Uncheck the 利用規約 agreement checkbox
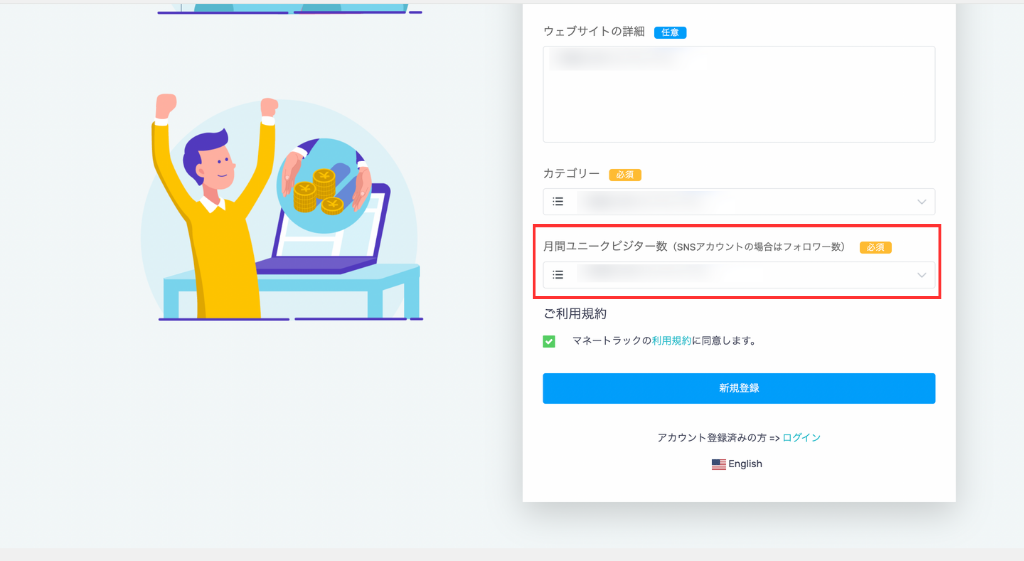Screen dimensions: 1024x561 549,342
